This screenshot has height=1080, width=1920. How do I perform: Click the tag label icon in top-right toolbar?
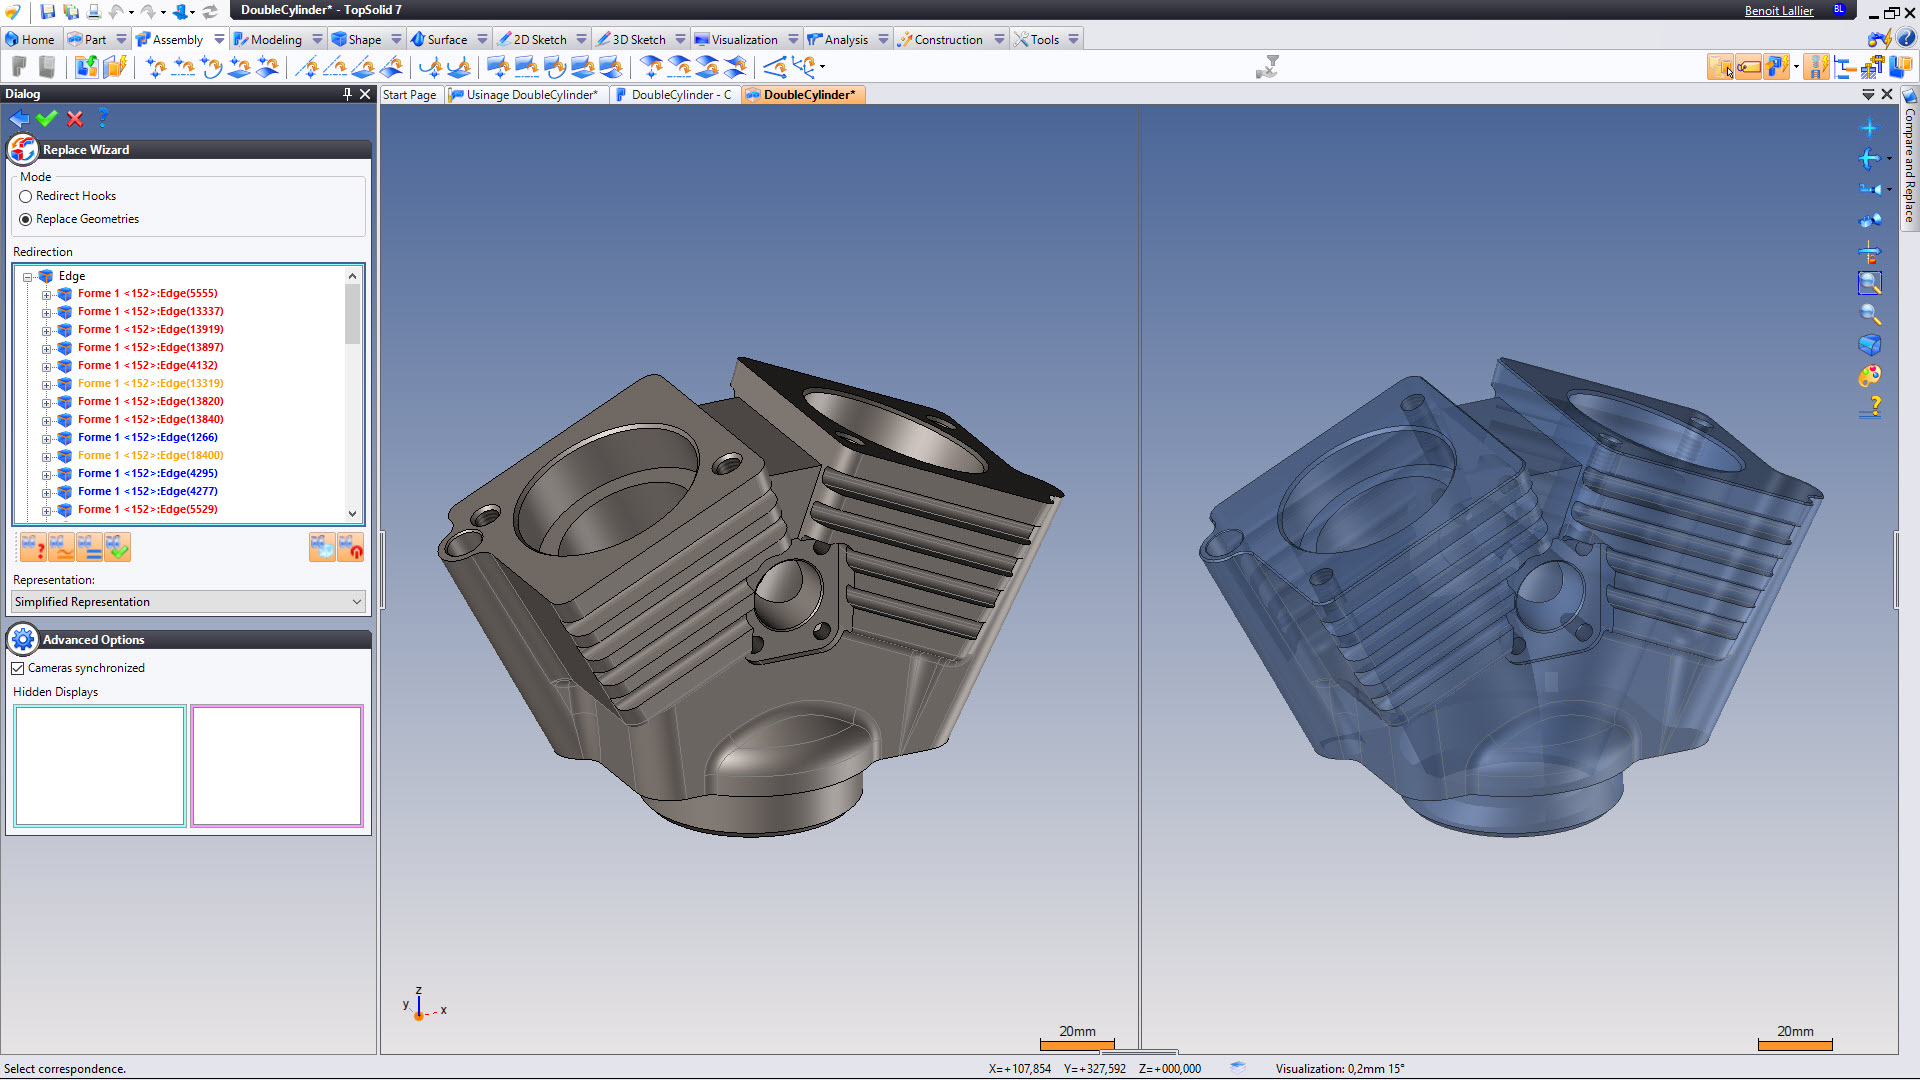click(1748, 67)
